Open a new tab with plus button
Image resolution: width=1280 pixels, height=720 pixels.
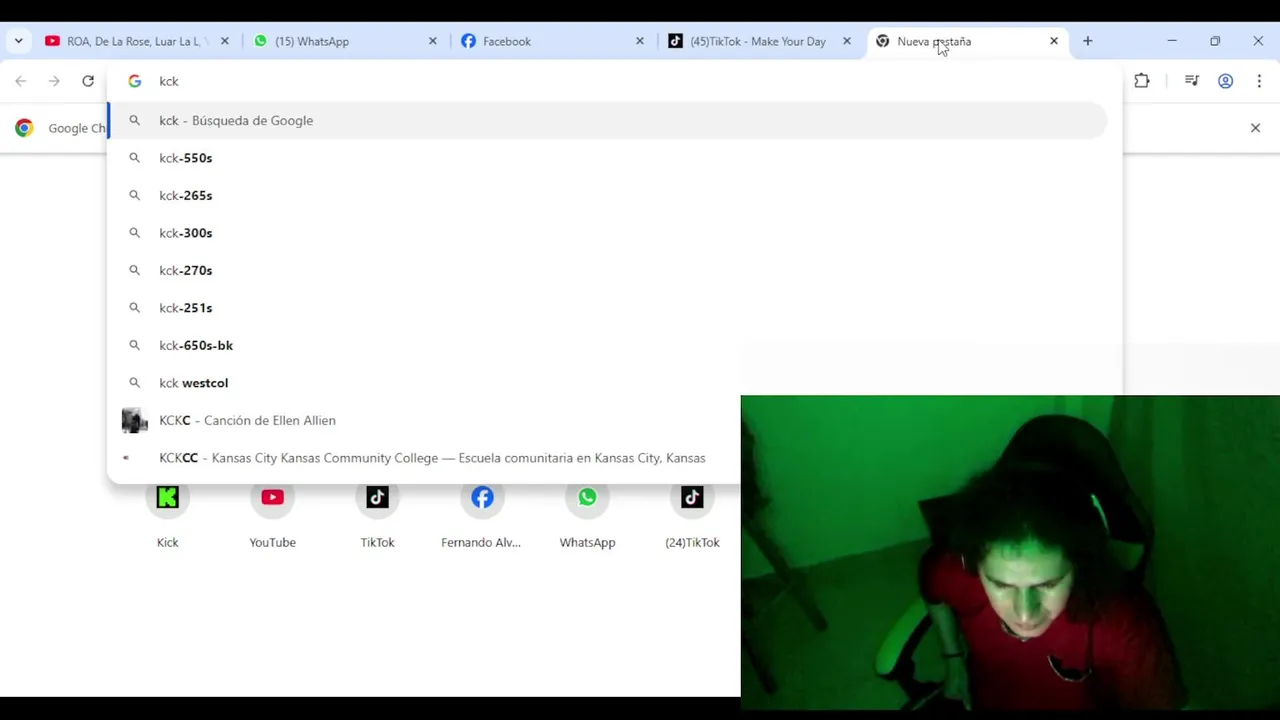coord(1088,41)
